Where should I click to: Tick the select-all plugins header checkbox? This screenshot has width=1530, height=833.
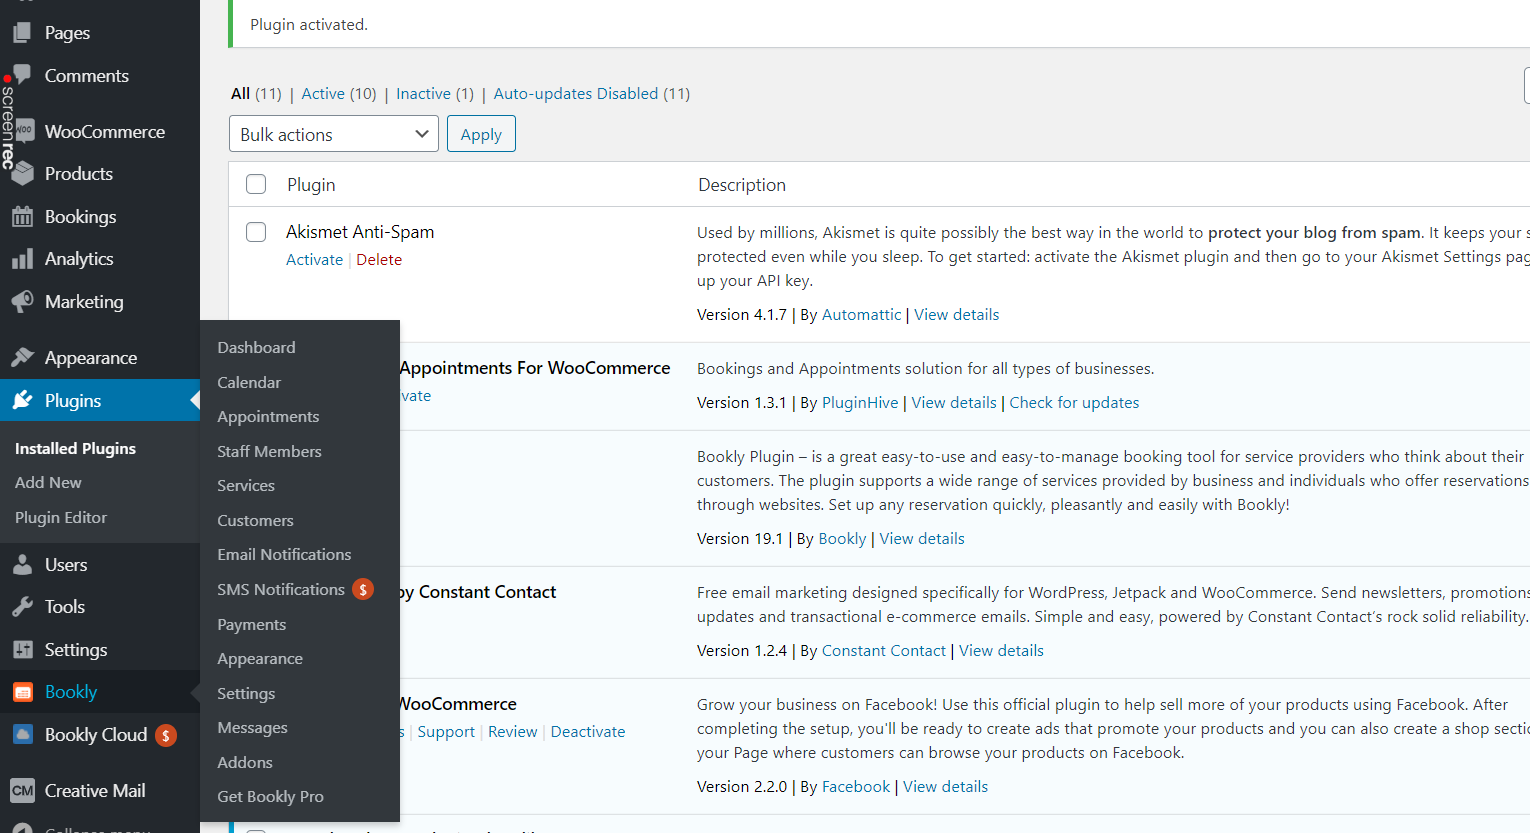click(255, 184)
